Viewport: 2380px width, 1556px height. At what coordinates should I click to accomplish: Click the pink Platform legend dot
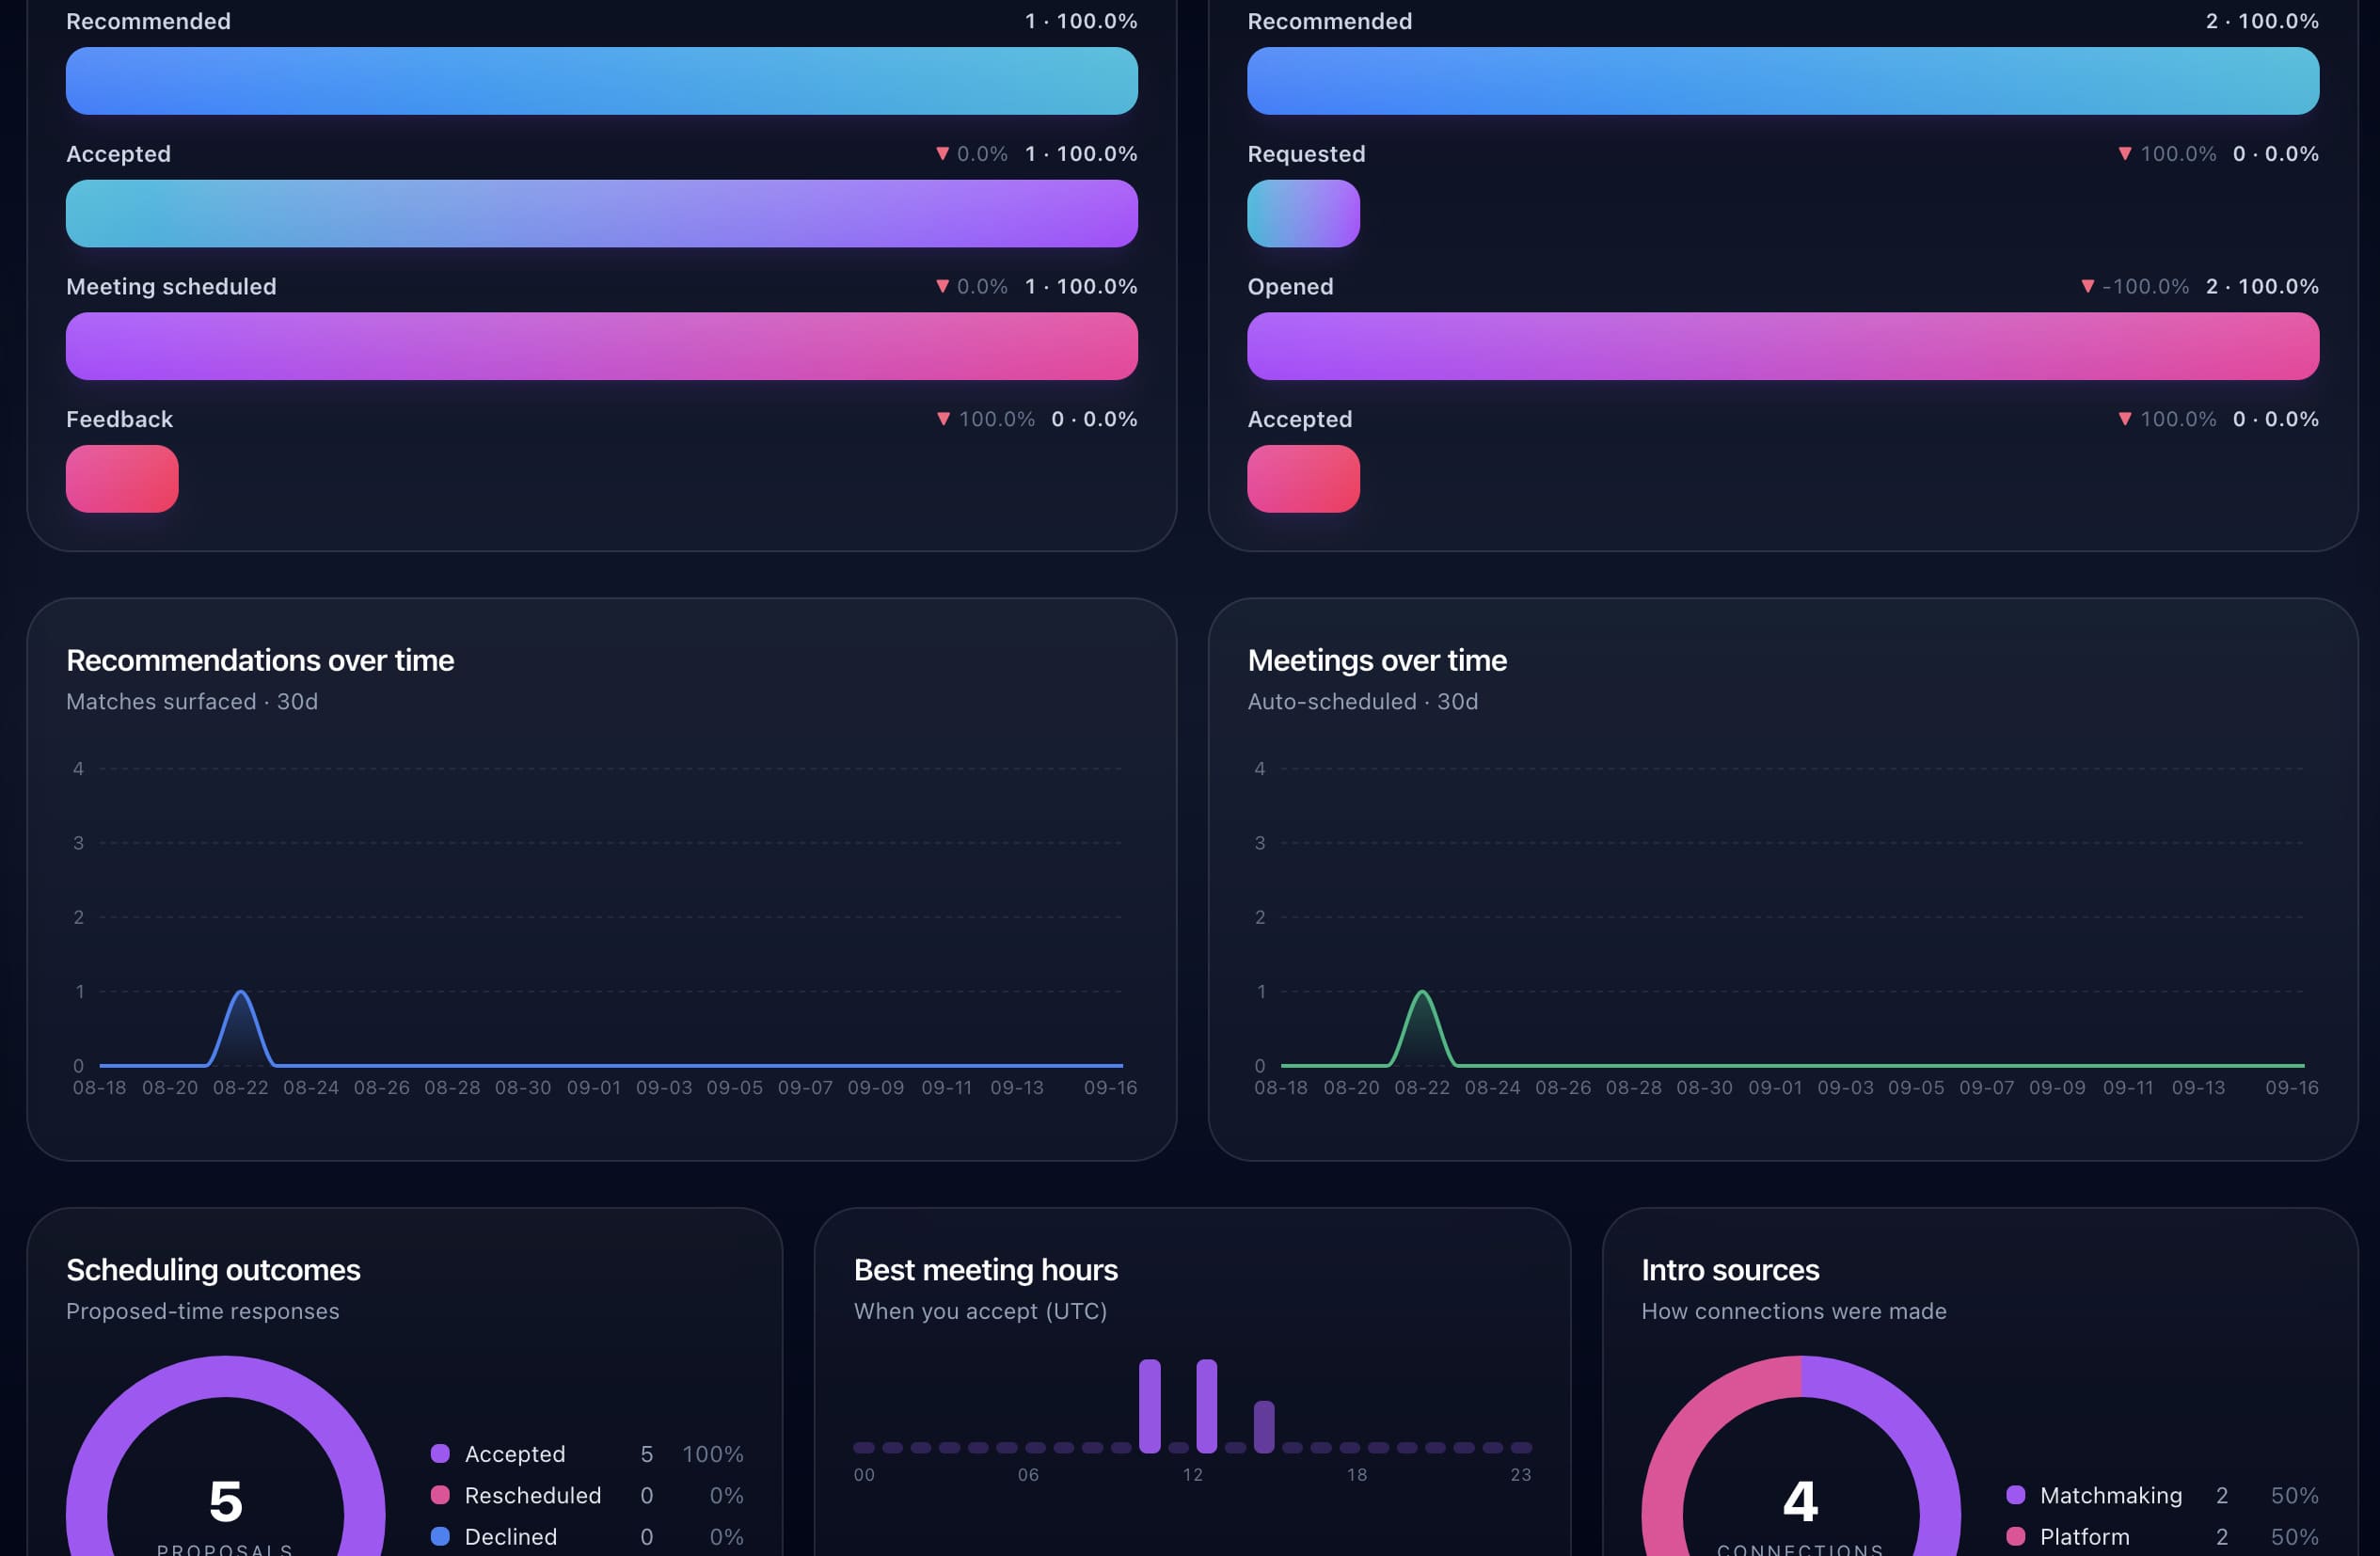(x=2016, y=1536)
